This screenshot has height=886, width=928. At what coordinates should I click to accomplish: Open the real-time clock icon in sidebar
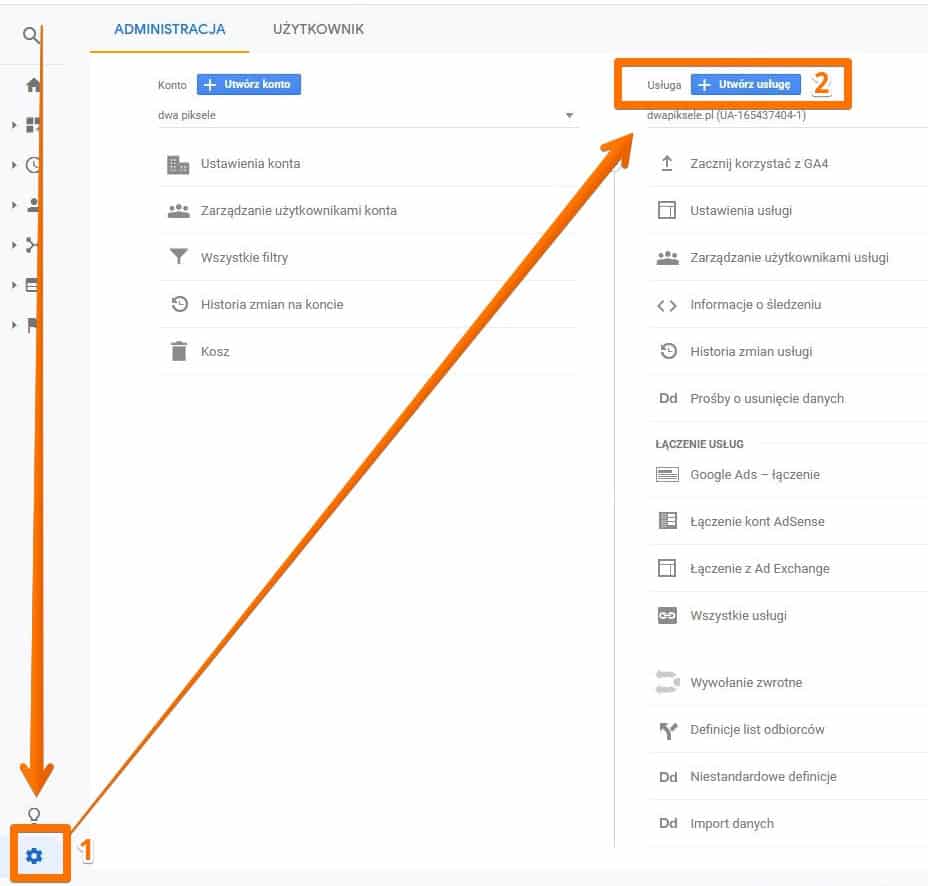pyautogui.click(x=33, y=165)
